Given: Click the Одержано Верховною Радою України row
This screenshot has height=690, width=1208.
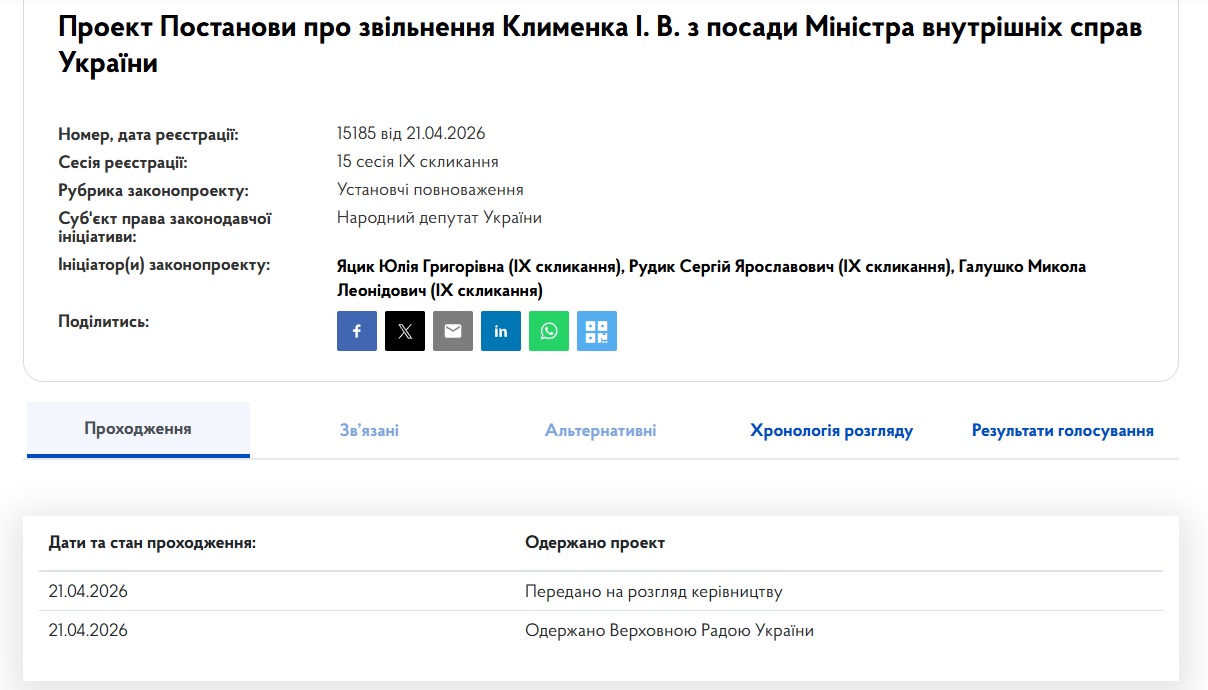Looking at the screenshot, I should coord(669,631).
